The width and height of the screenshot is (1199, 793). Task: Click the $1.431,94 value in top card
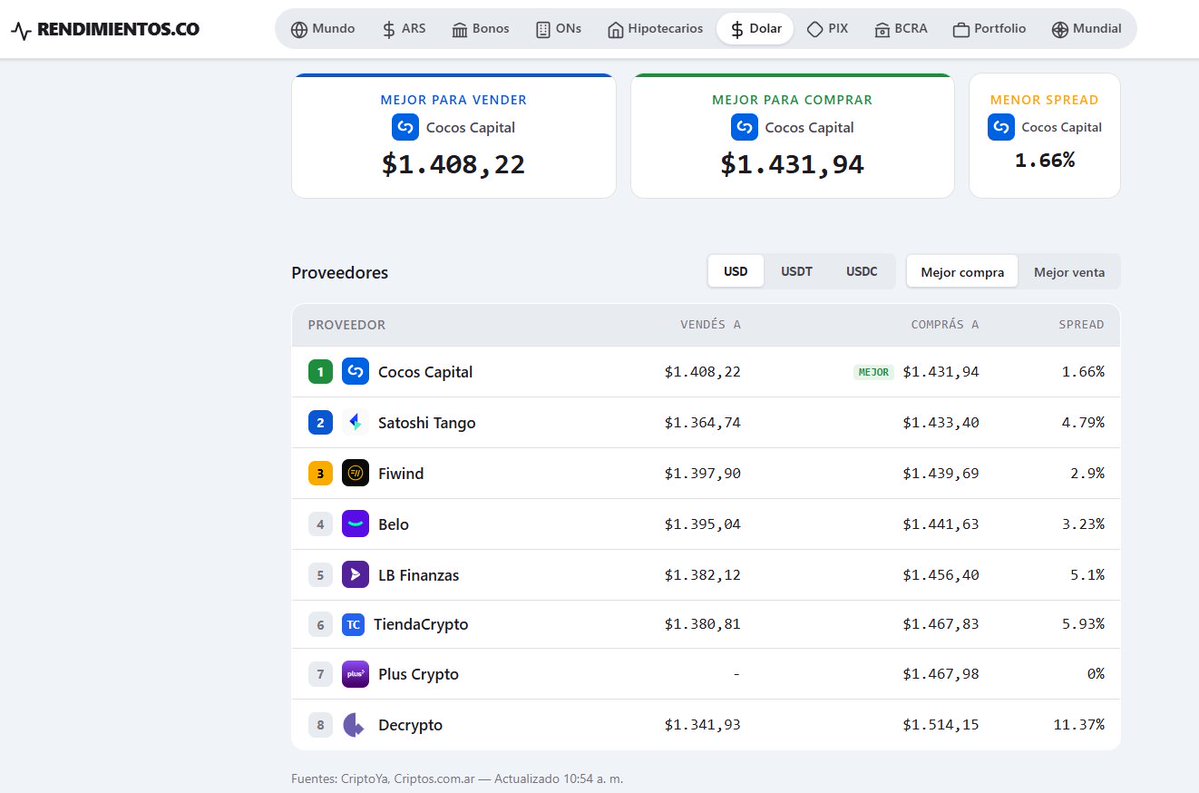(x=792, y=164)
